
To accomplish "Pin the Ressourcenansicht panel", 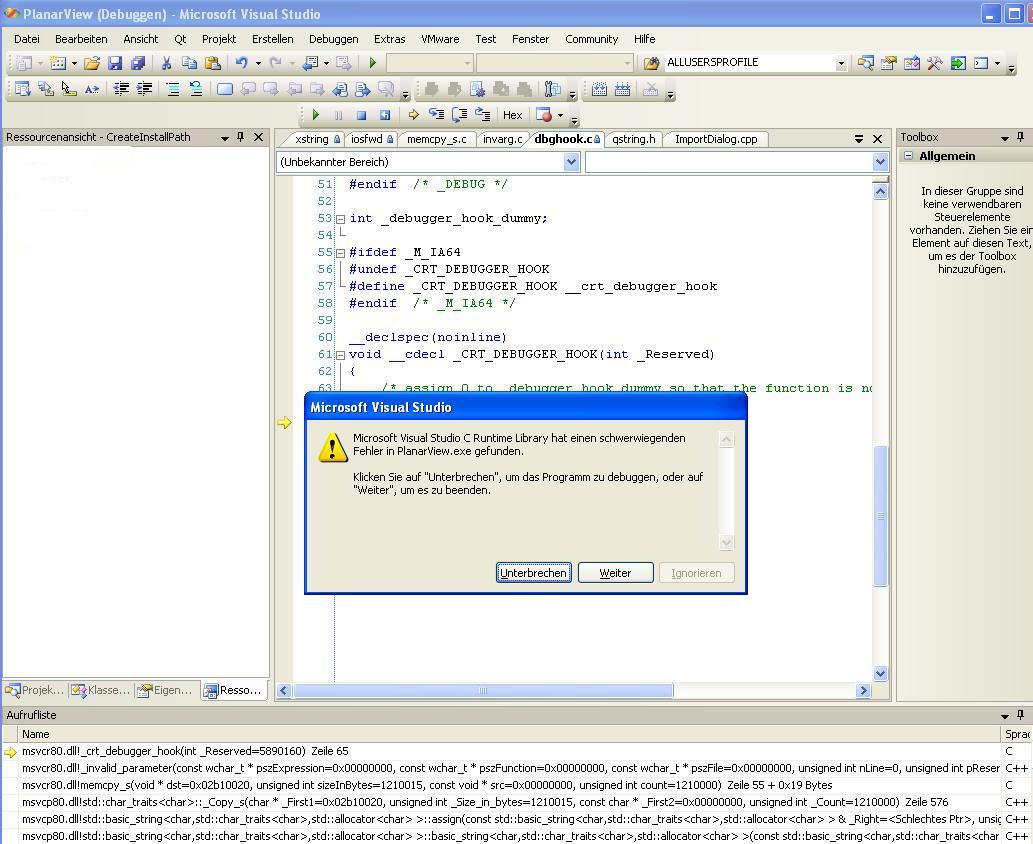I will [241, 137].
